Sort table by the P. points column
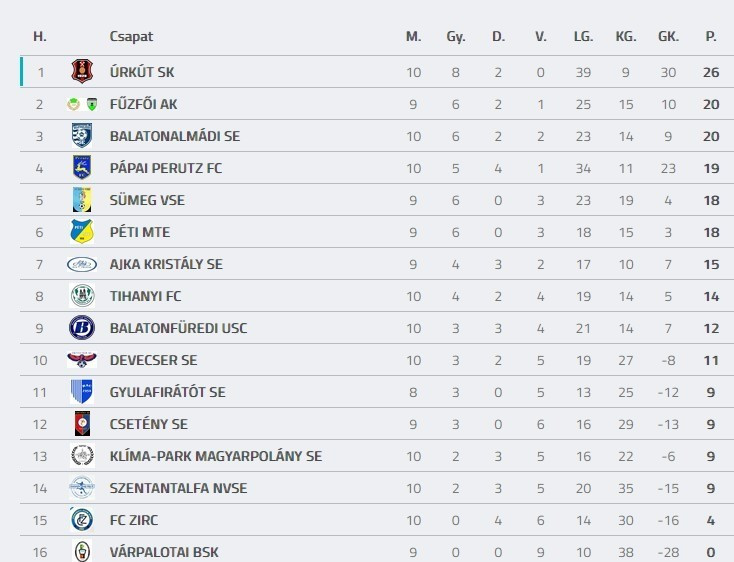 point(711,36)
